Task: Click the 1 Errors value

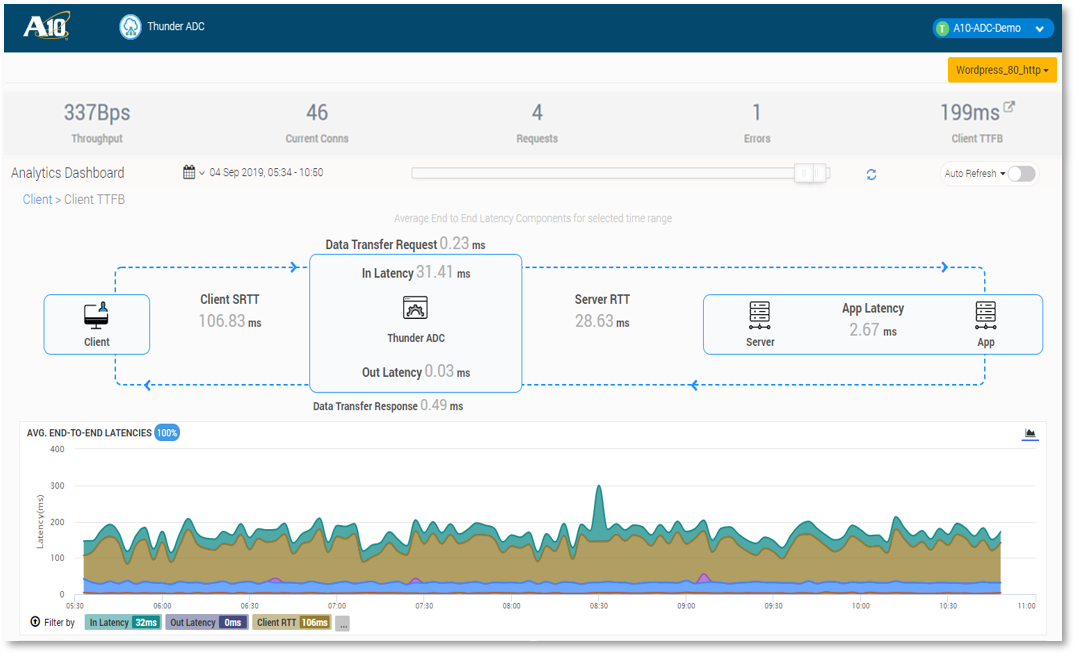Action: pyautogui.click(x=757, y=112)
